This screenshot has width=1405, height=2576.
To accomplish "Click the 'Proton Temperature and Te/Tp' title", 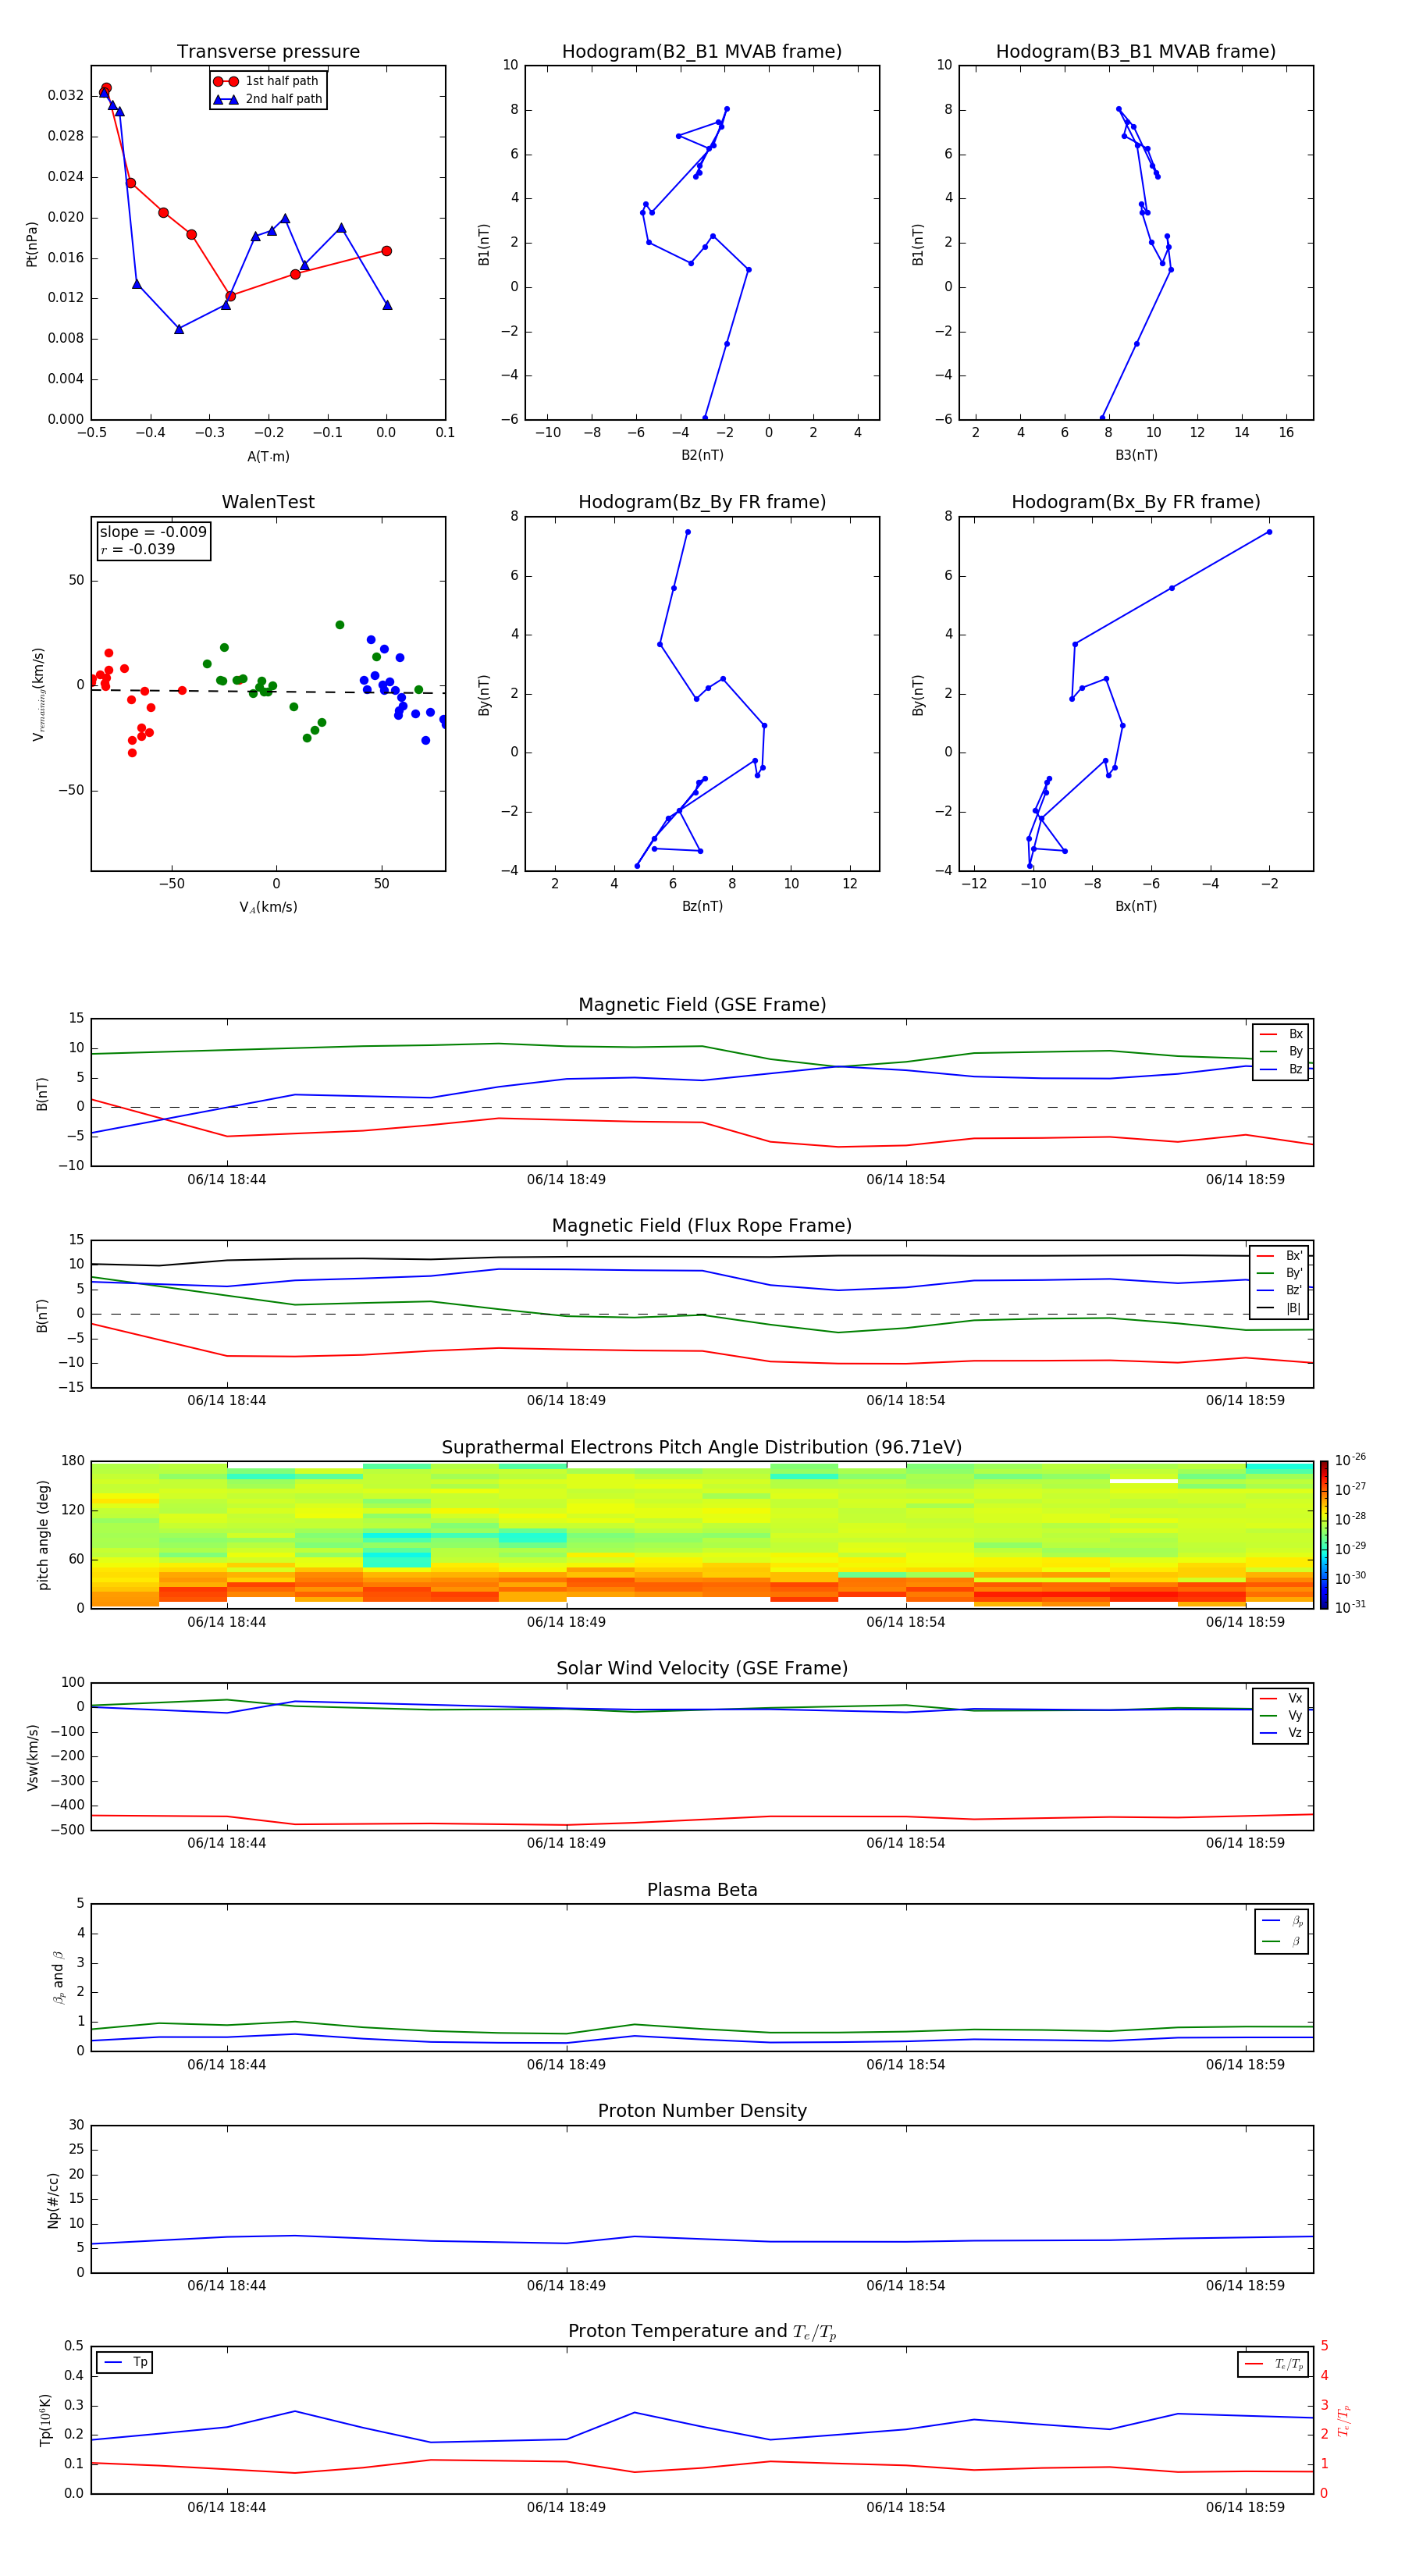I will (x=702, y=2332).
